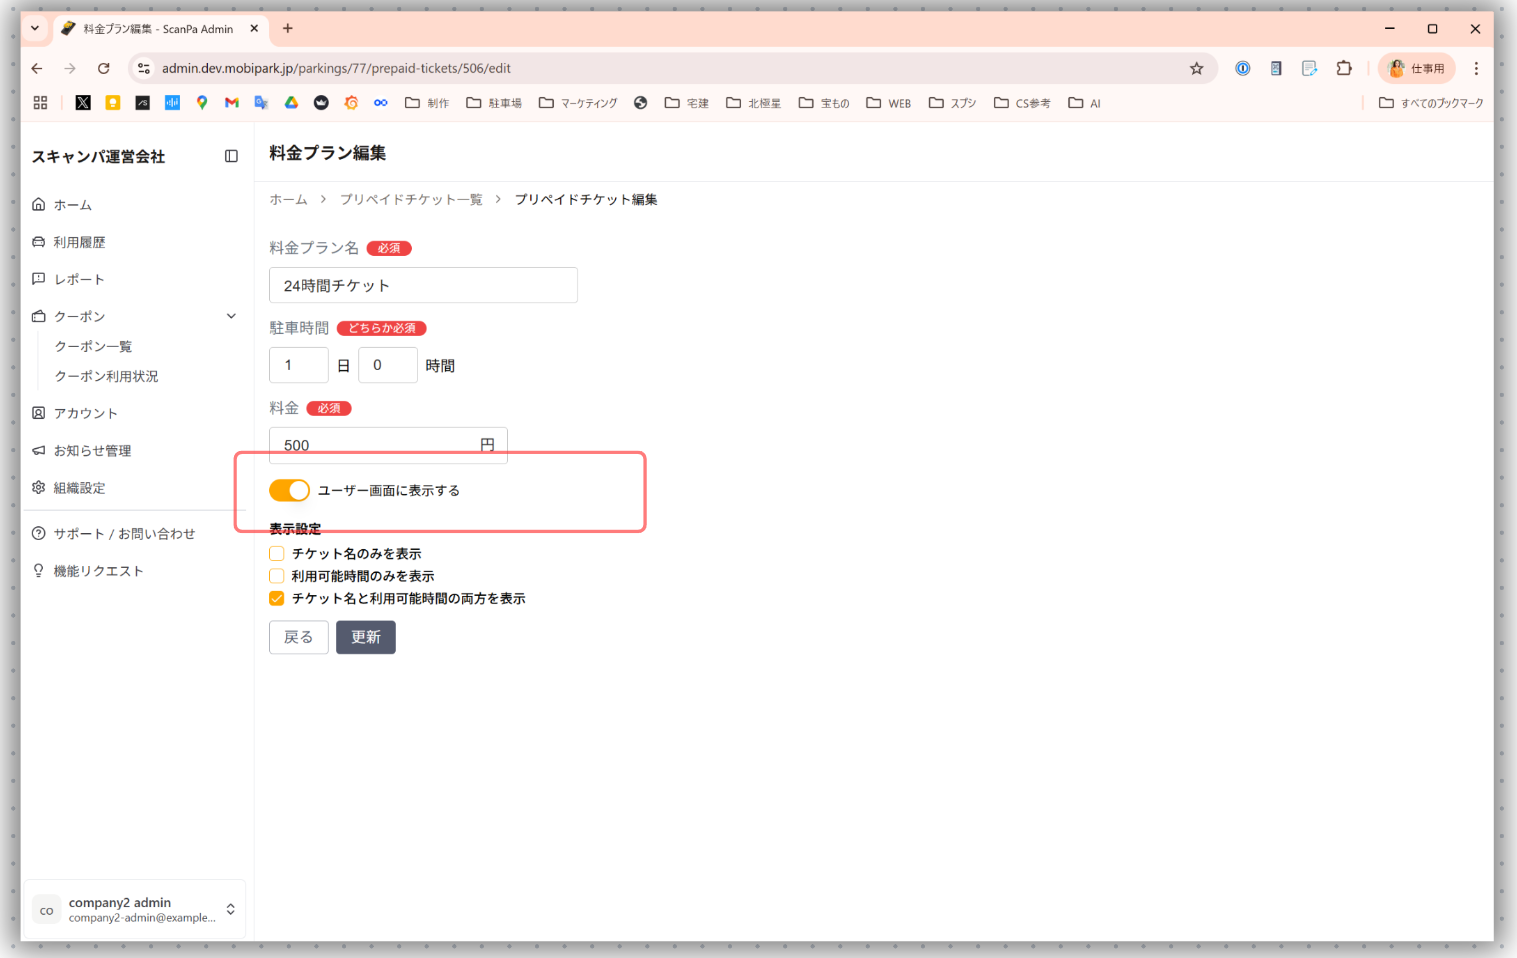
Task: Open お知らせ管理 in the sidebar
Action: (92, 451)
